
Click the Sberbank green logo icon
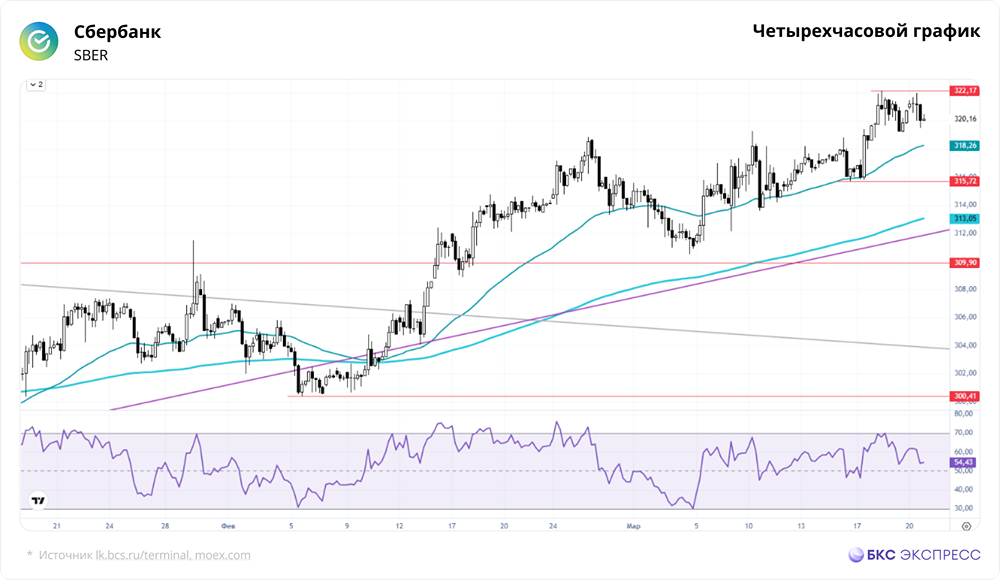coord(39,41)
